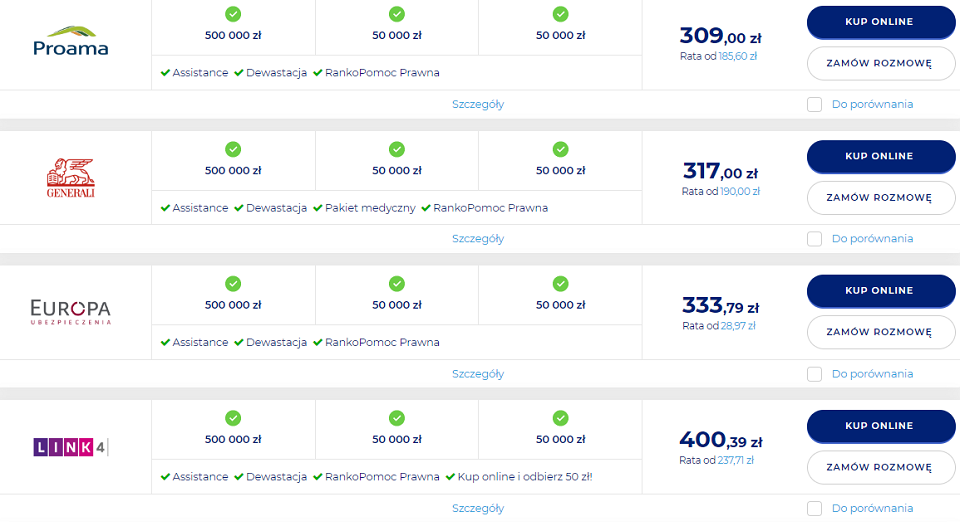Image resolution: width=960 pixels, height=531 pixels.
Task: Select Link4 Do porównania checkbox
Action: click(814, 508)
